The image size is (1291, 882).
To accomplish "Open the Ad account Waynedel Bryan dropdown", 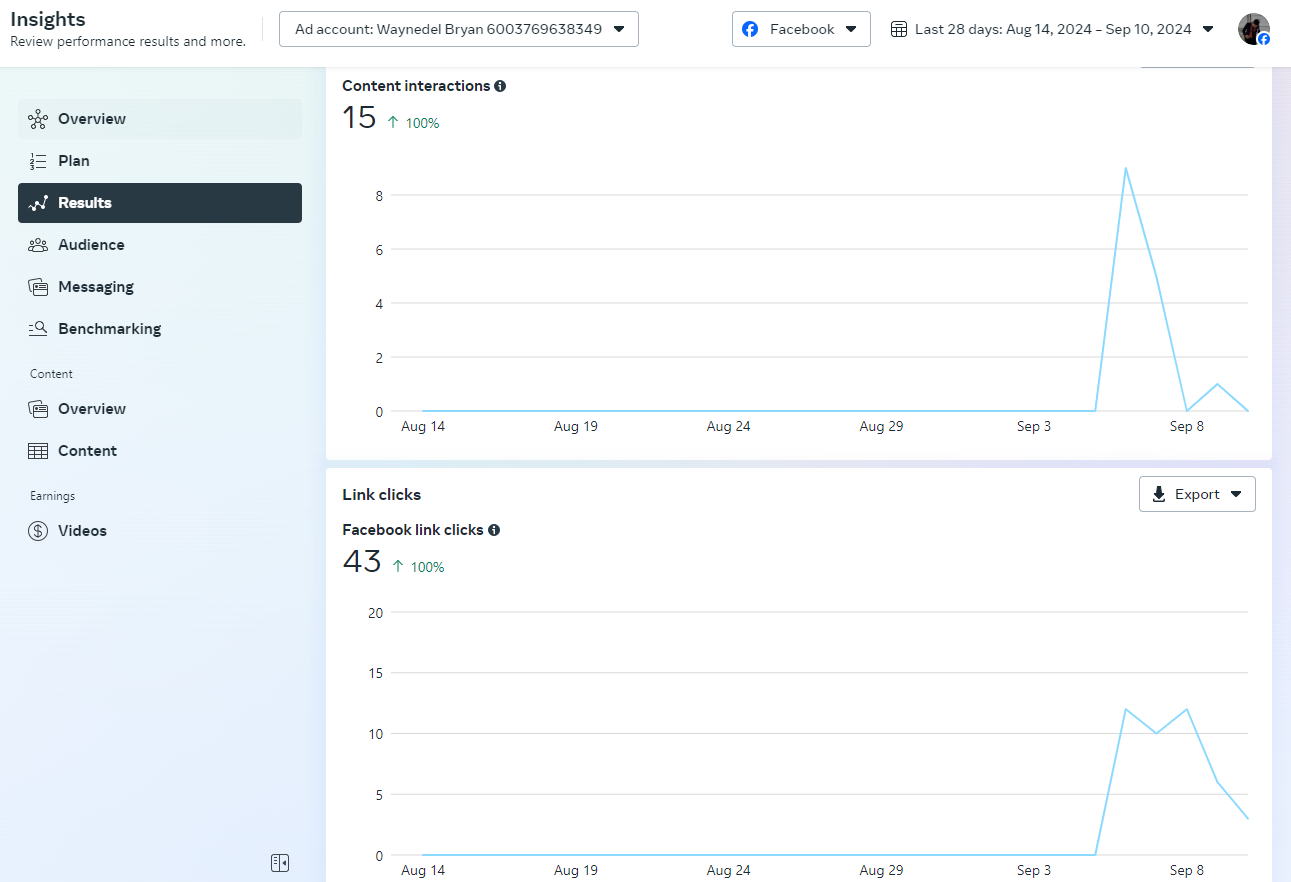I will coord(459,29).
